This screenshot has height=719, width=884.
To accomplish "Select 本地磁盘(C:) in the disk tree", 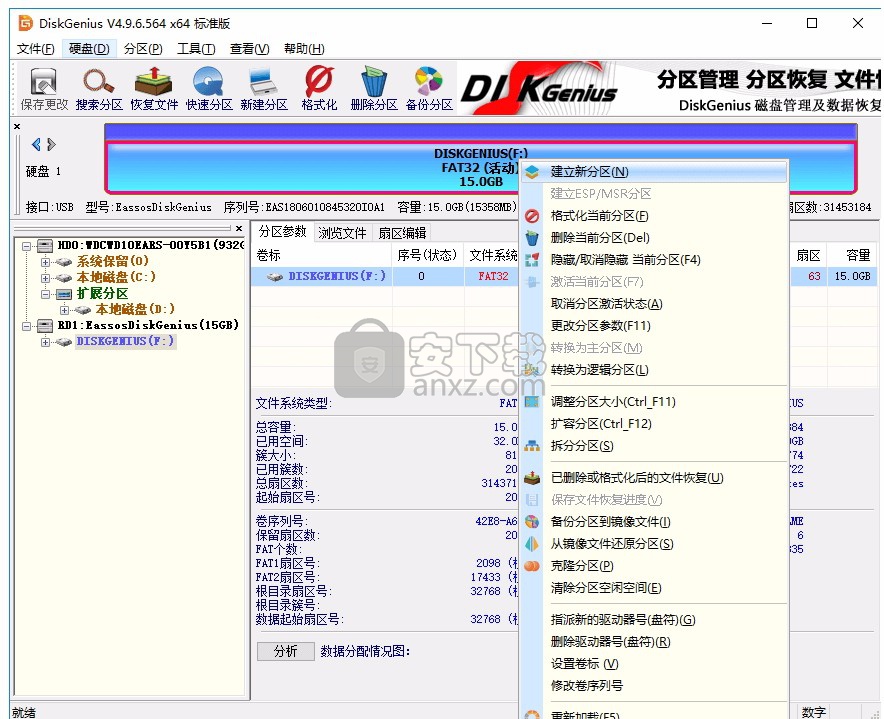I will (x=116, y=277).
